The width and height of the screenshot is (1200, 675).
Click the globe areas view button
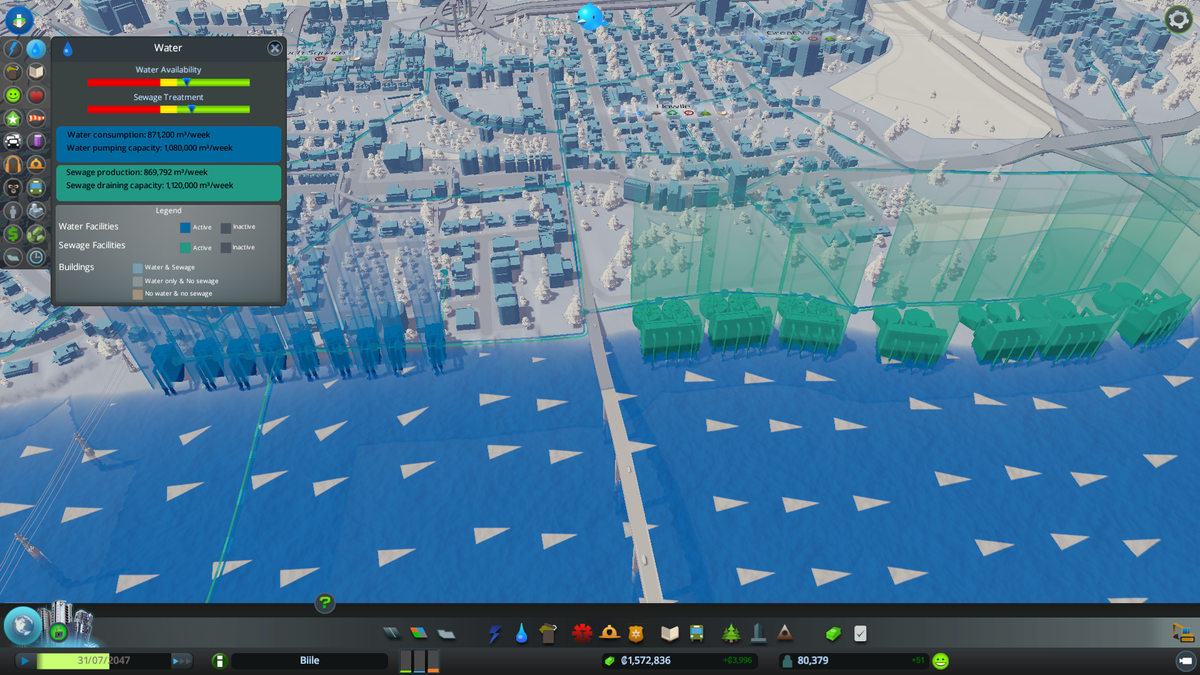point(21,625)
